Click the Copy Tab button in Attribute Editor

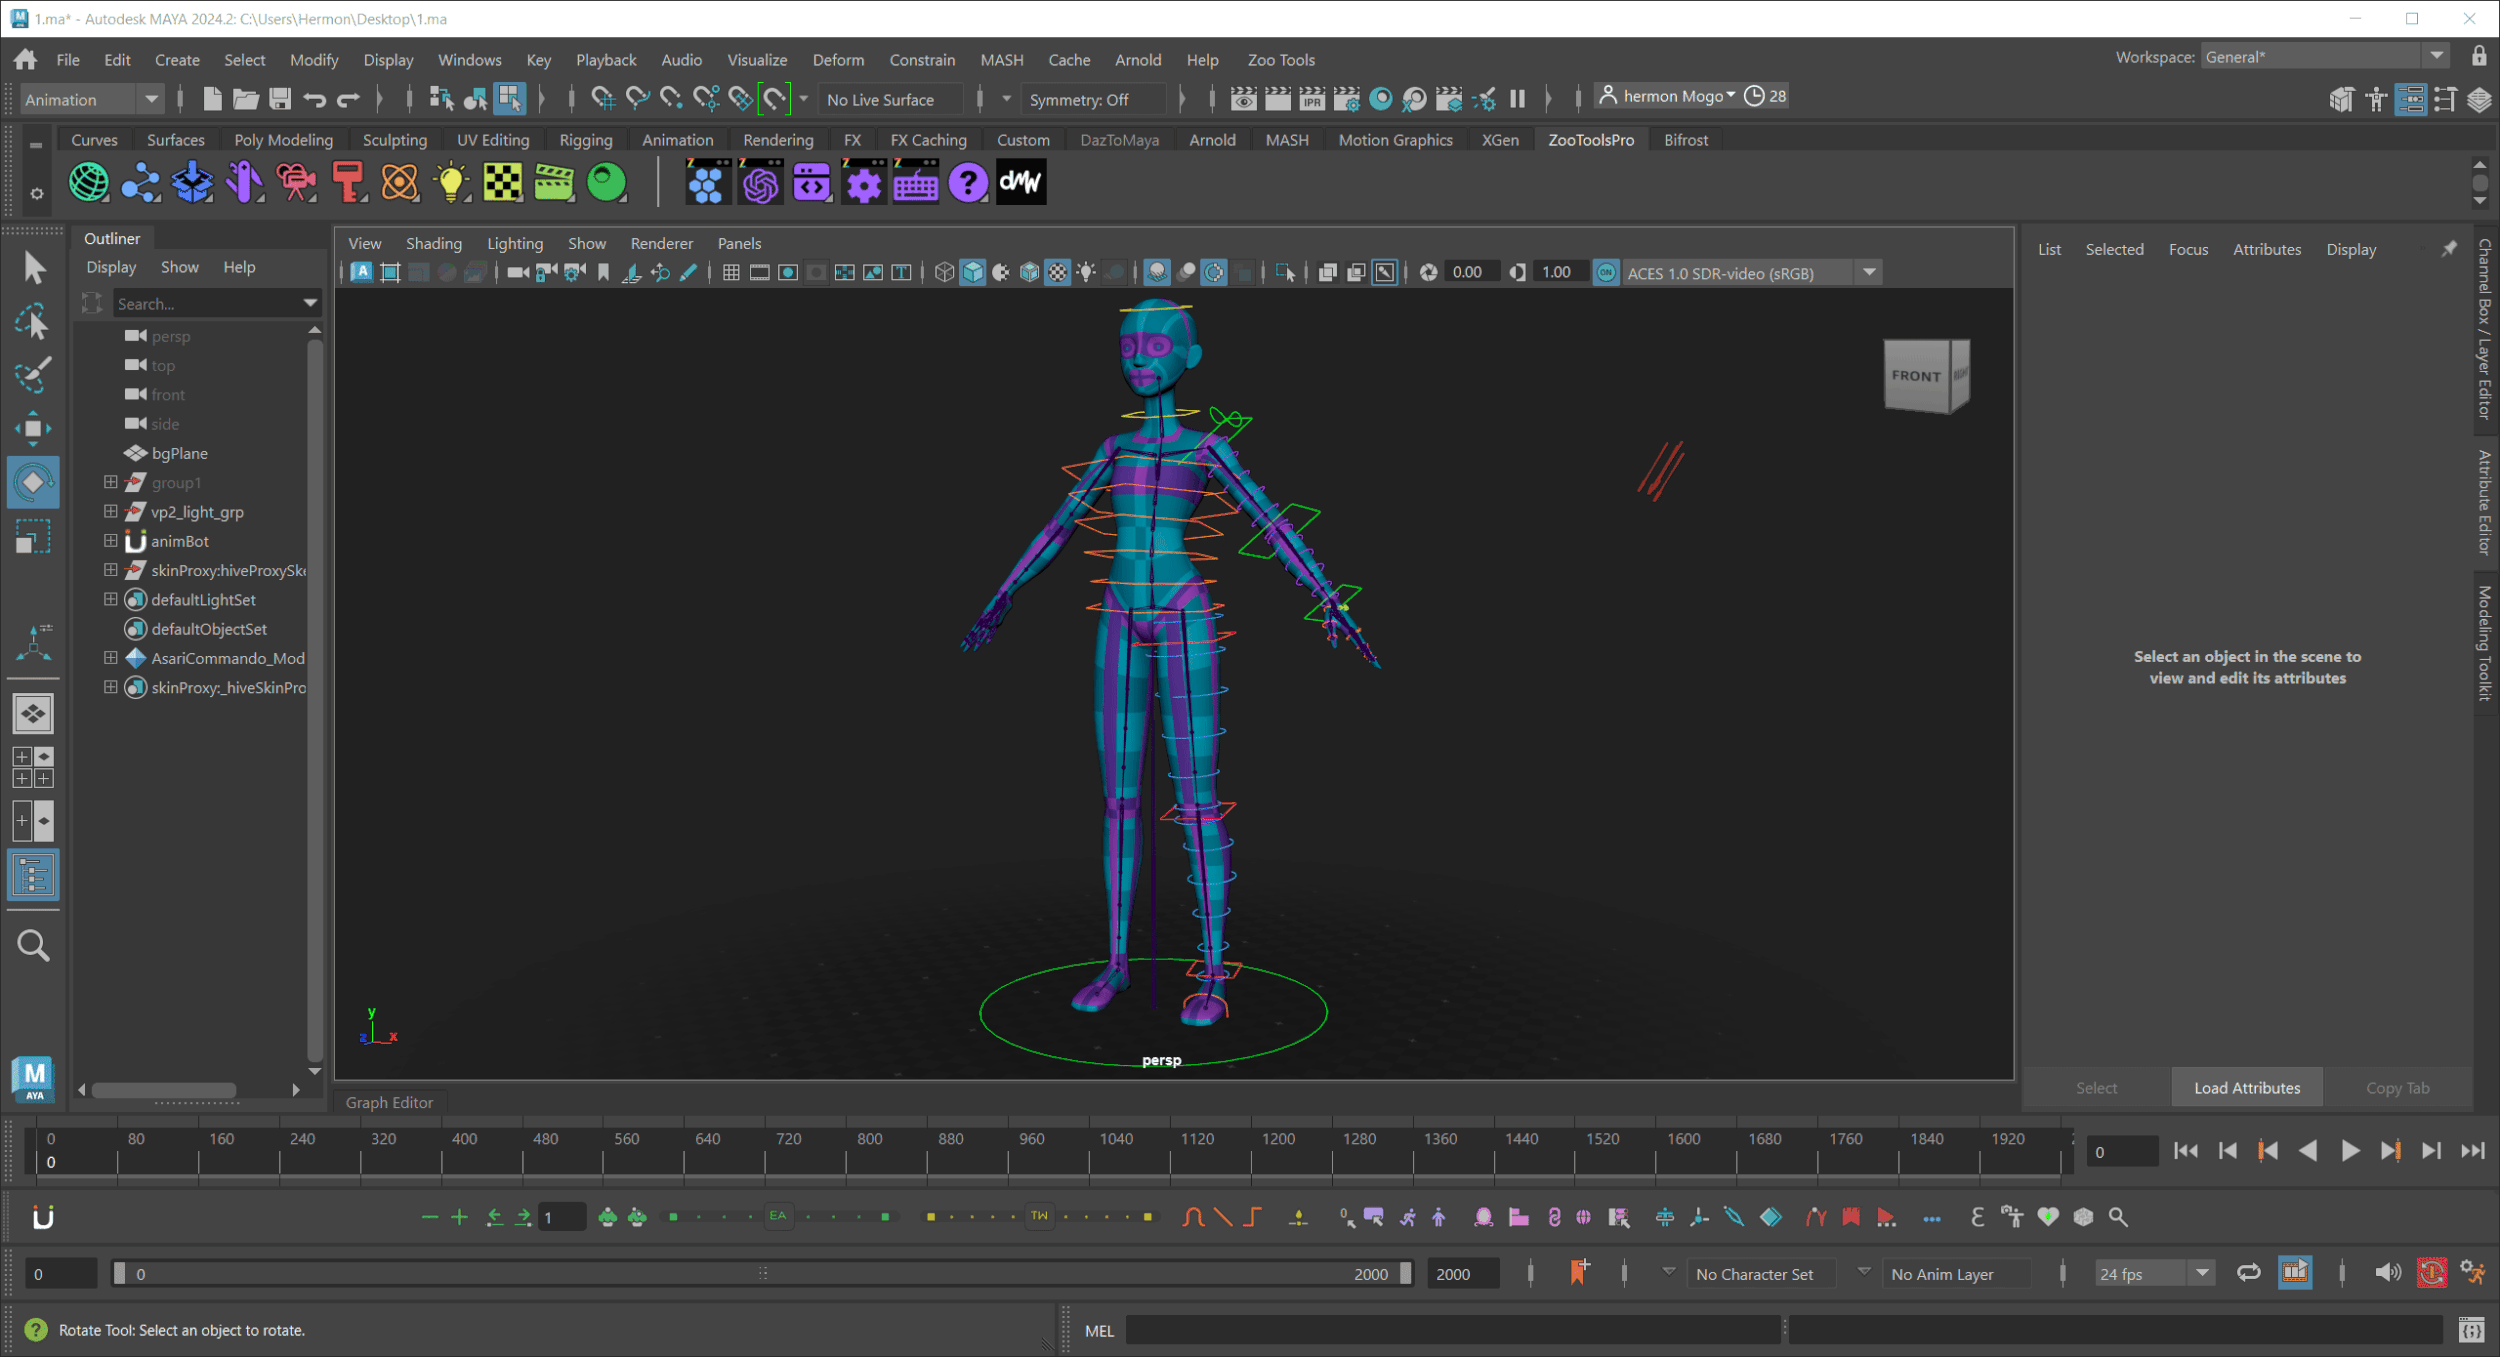point(2398,1087)
